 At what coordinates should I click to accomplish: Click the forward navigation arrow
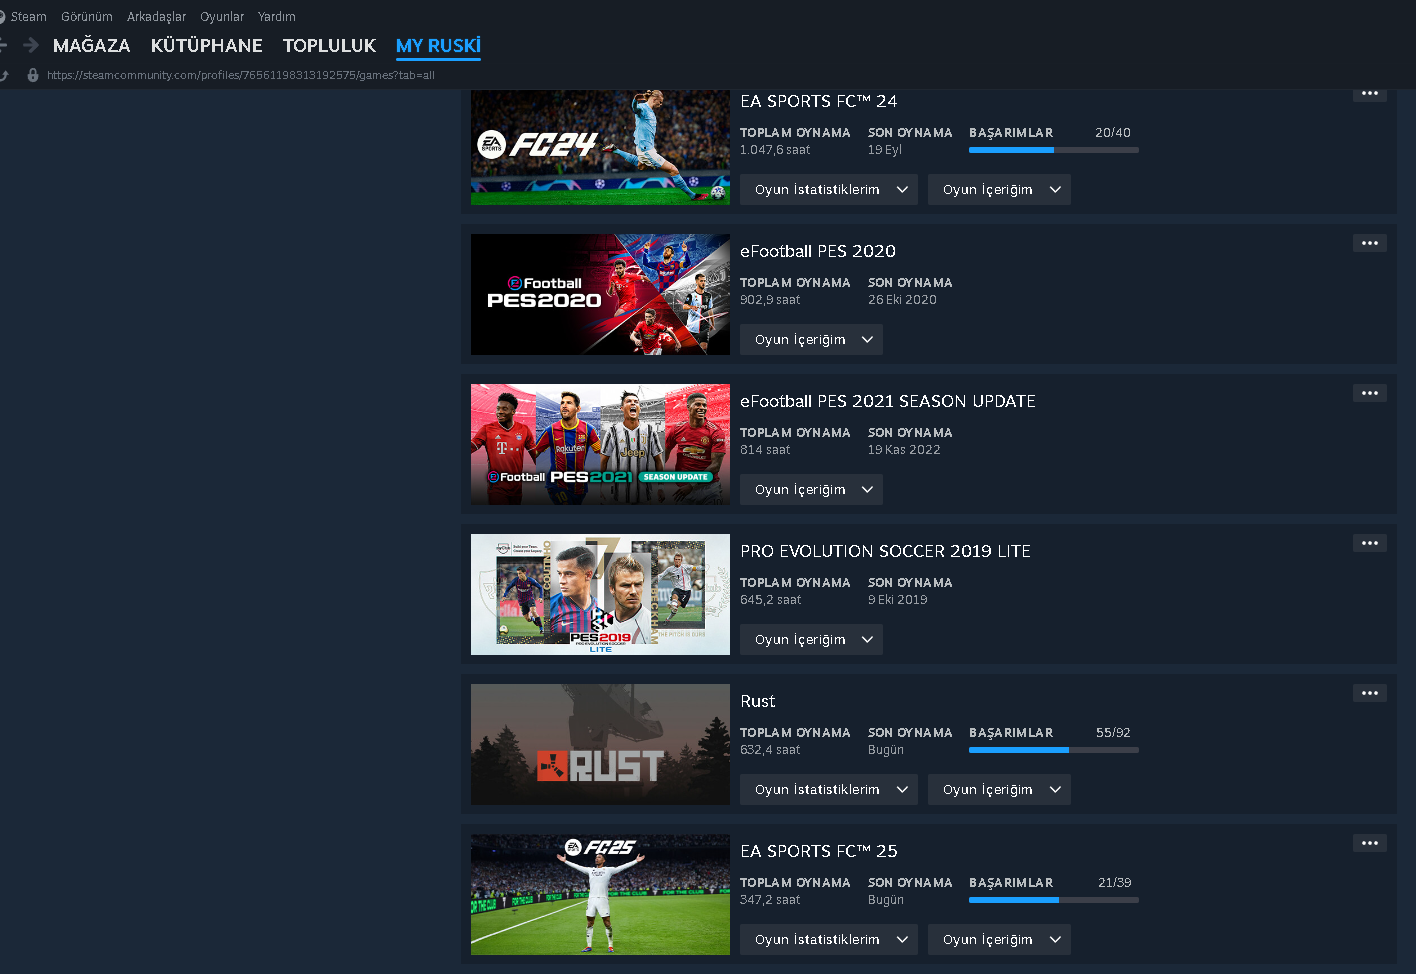(x=31, y=45)
